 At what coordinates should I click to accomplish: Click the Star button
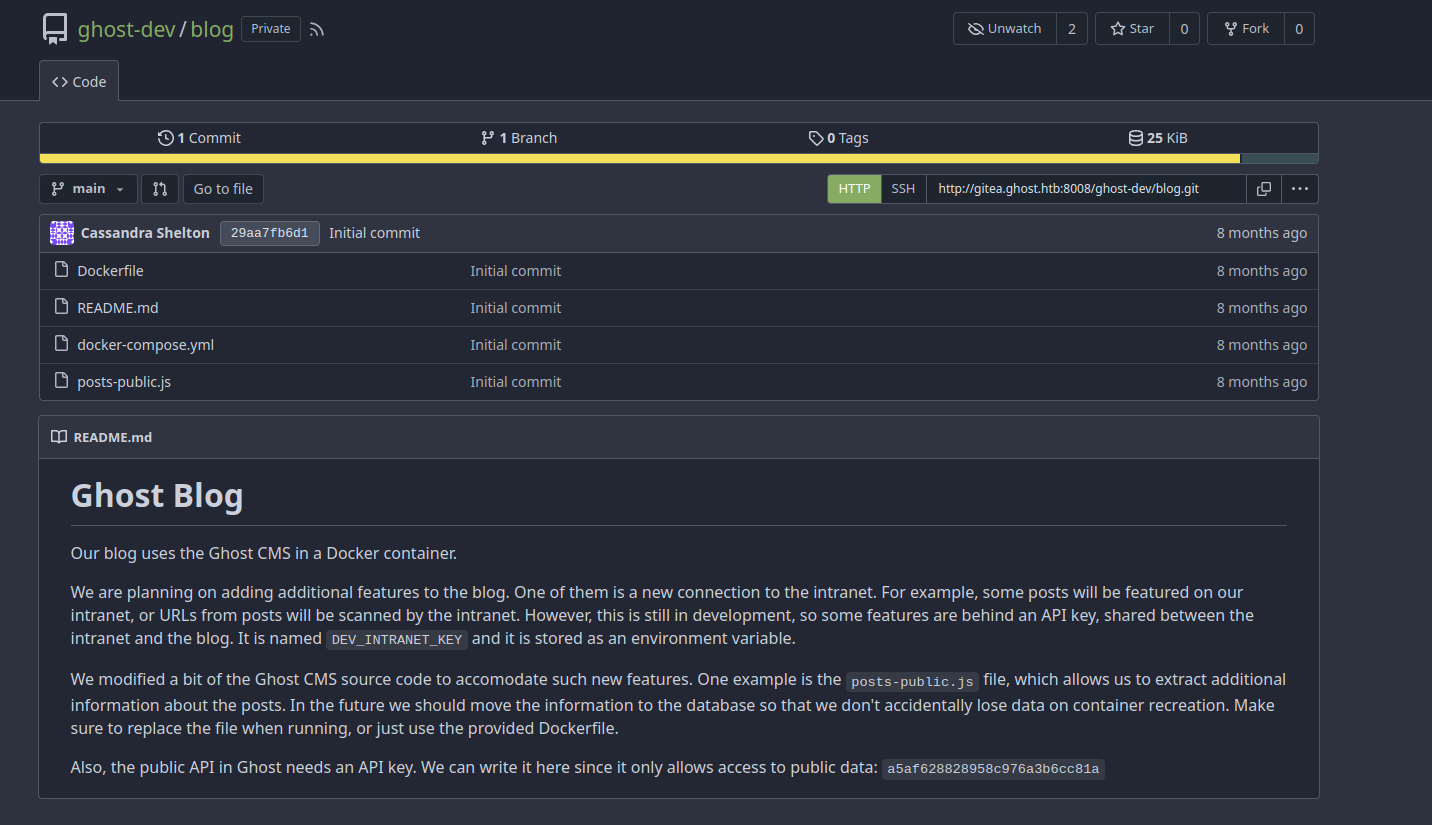[x=1131, y=29]
